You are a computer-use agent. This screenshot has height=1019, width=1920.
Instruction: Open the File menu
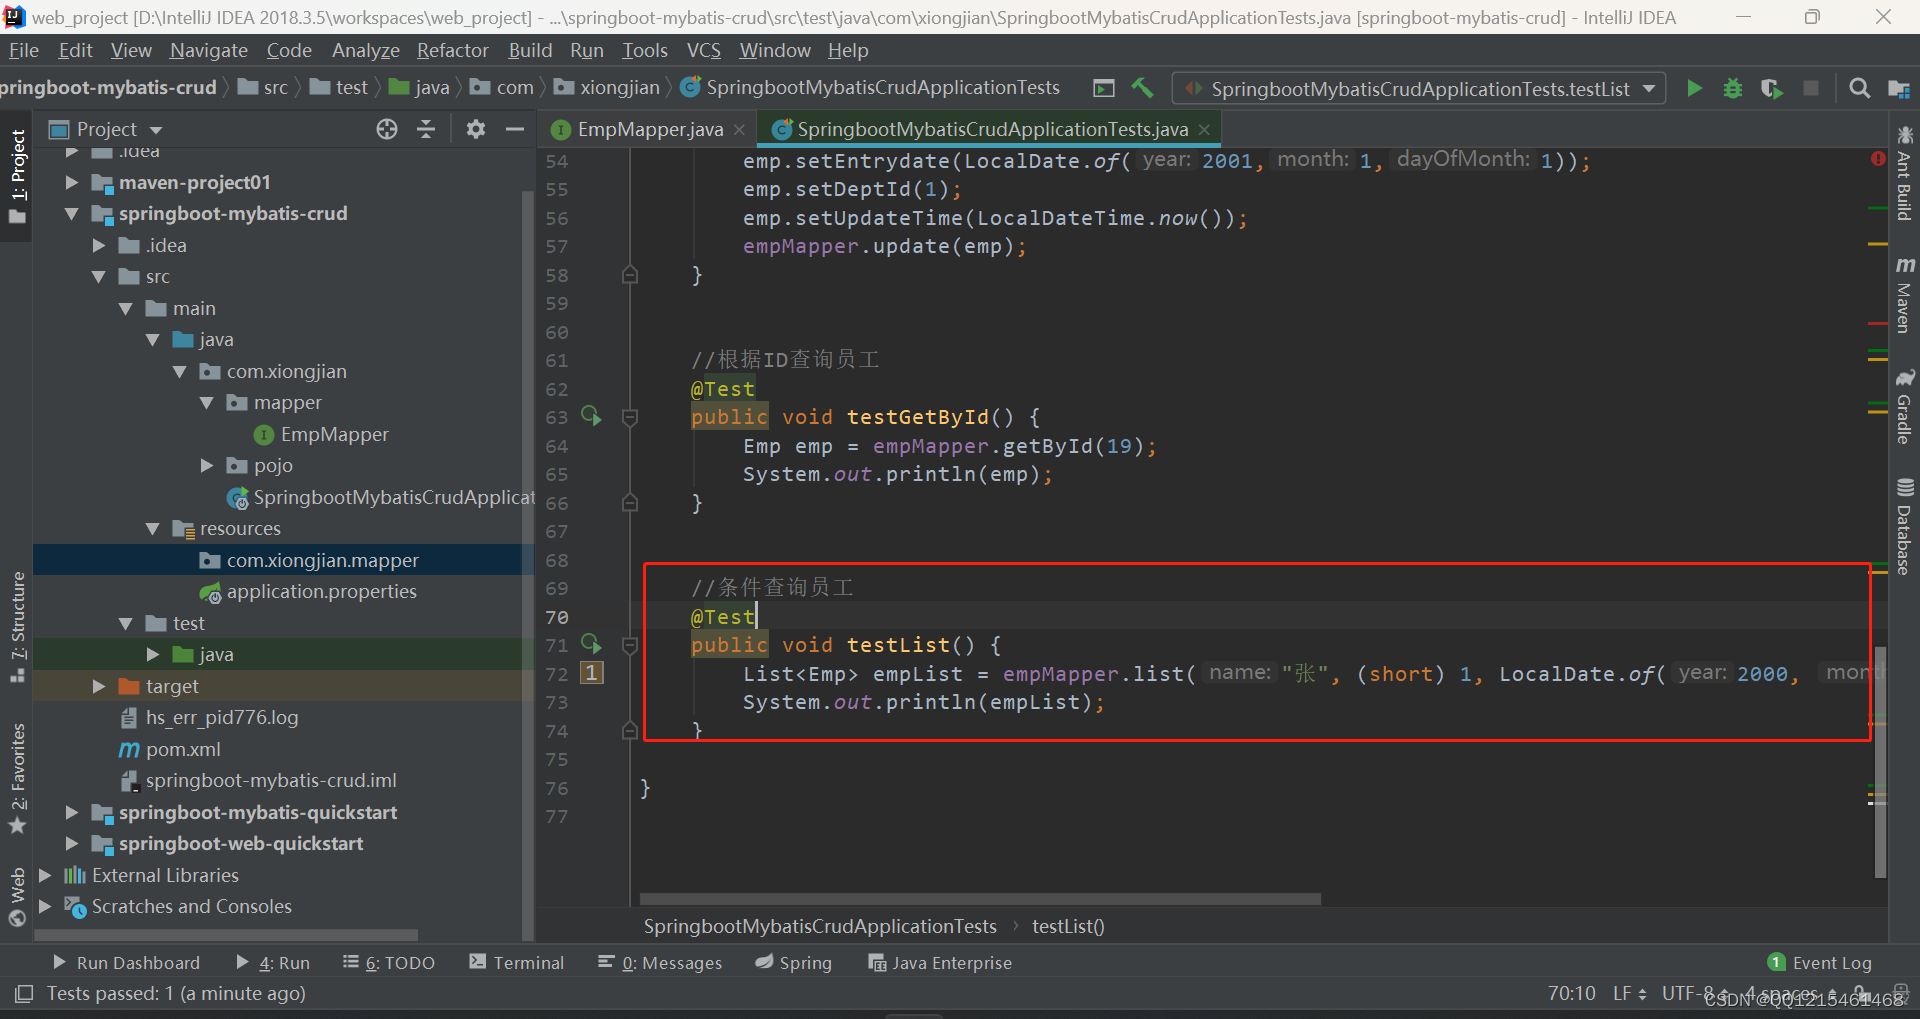coord(24,50)
